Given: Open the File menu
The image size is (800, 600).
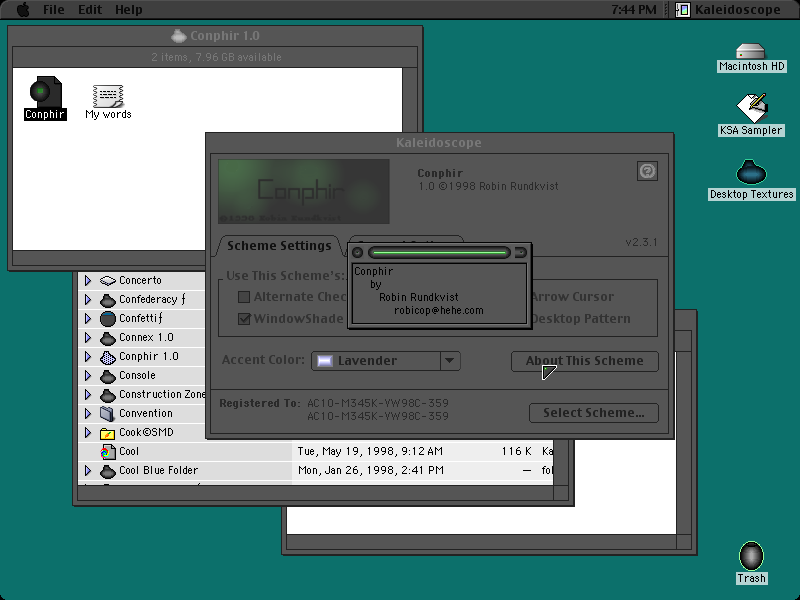Looking at the screenshot, I should coord(54,10).
